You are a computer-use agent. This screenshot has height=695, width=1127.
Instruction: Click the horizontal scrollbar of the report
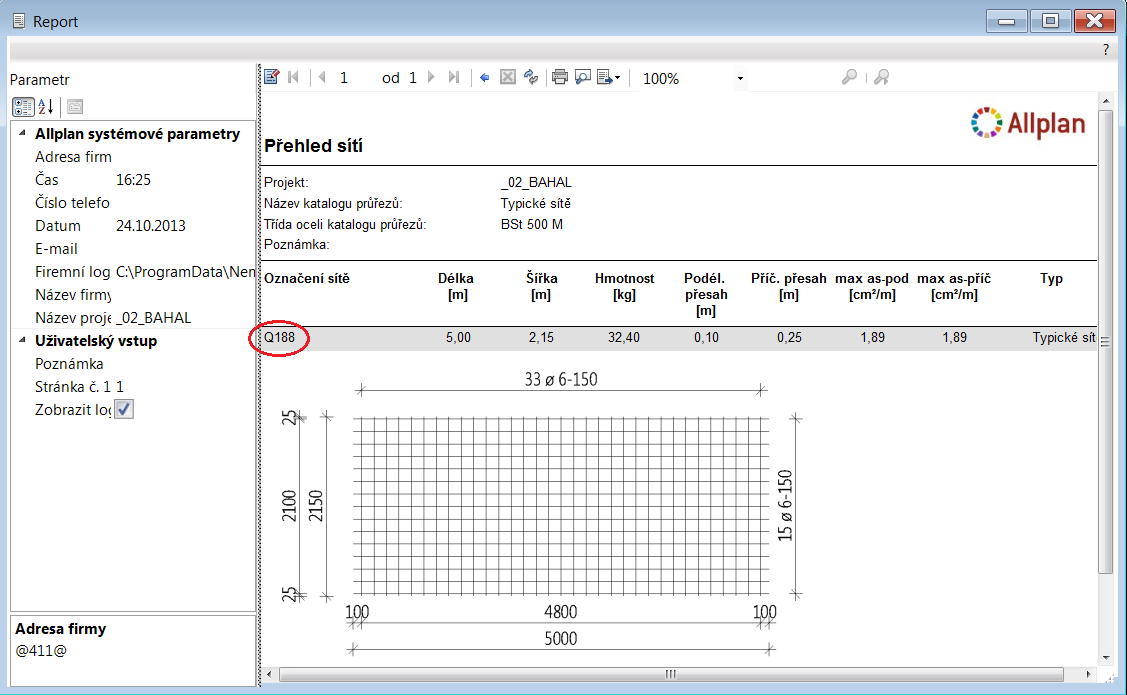coord(670,674)
